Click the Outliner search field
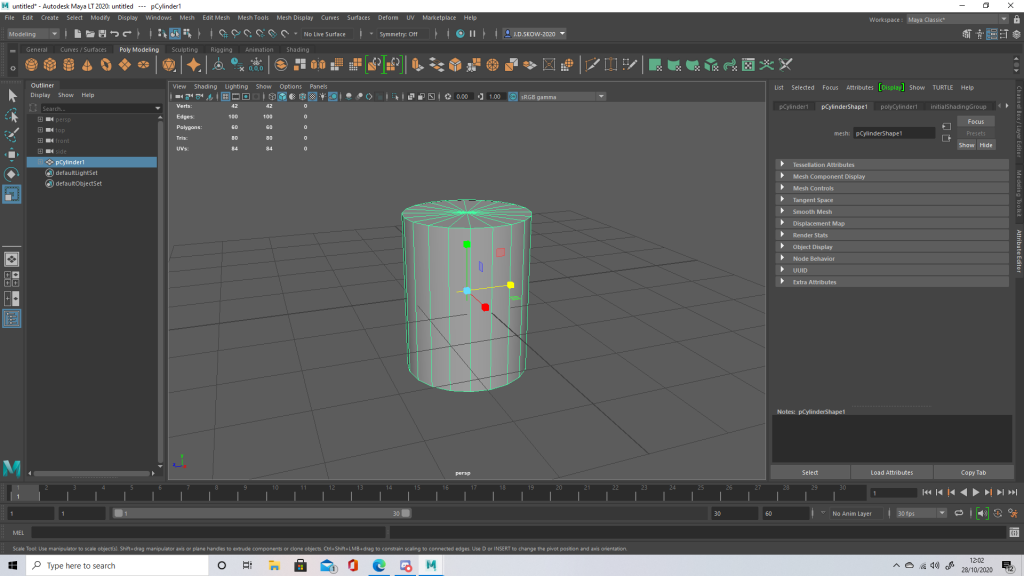This screenshot has width=1024, height=576. click(95, 108)
